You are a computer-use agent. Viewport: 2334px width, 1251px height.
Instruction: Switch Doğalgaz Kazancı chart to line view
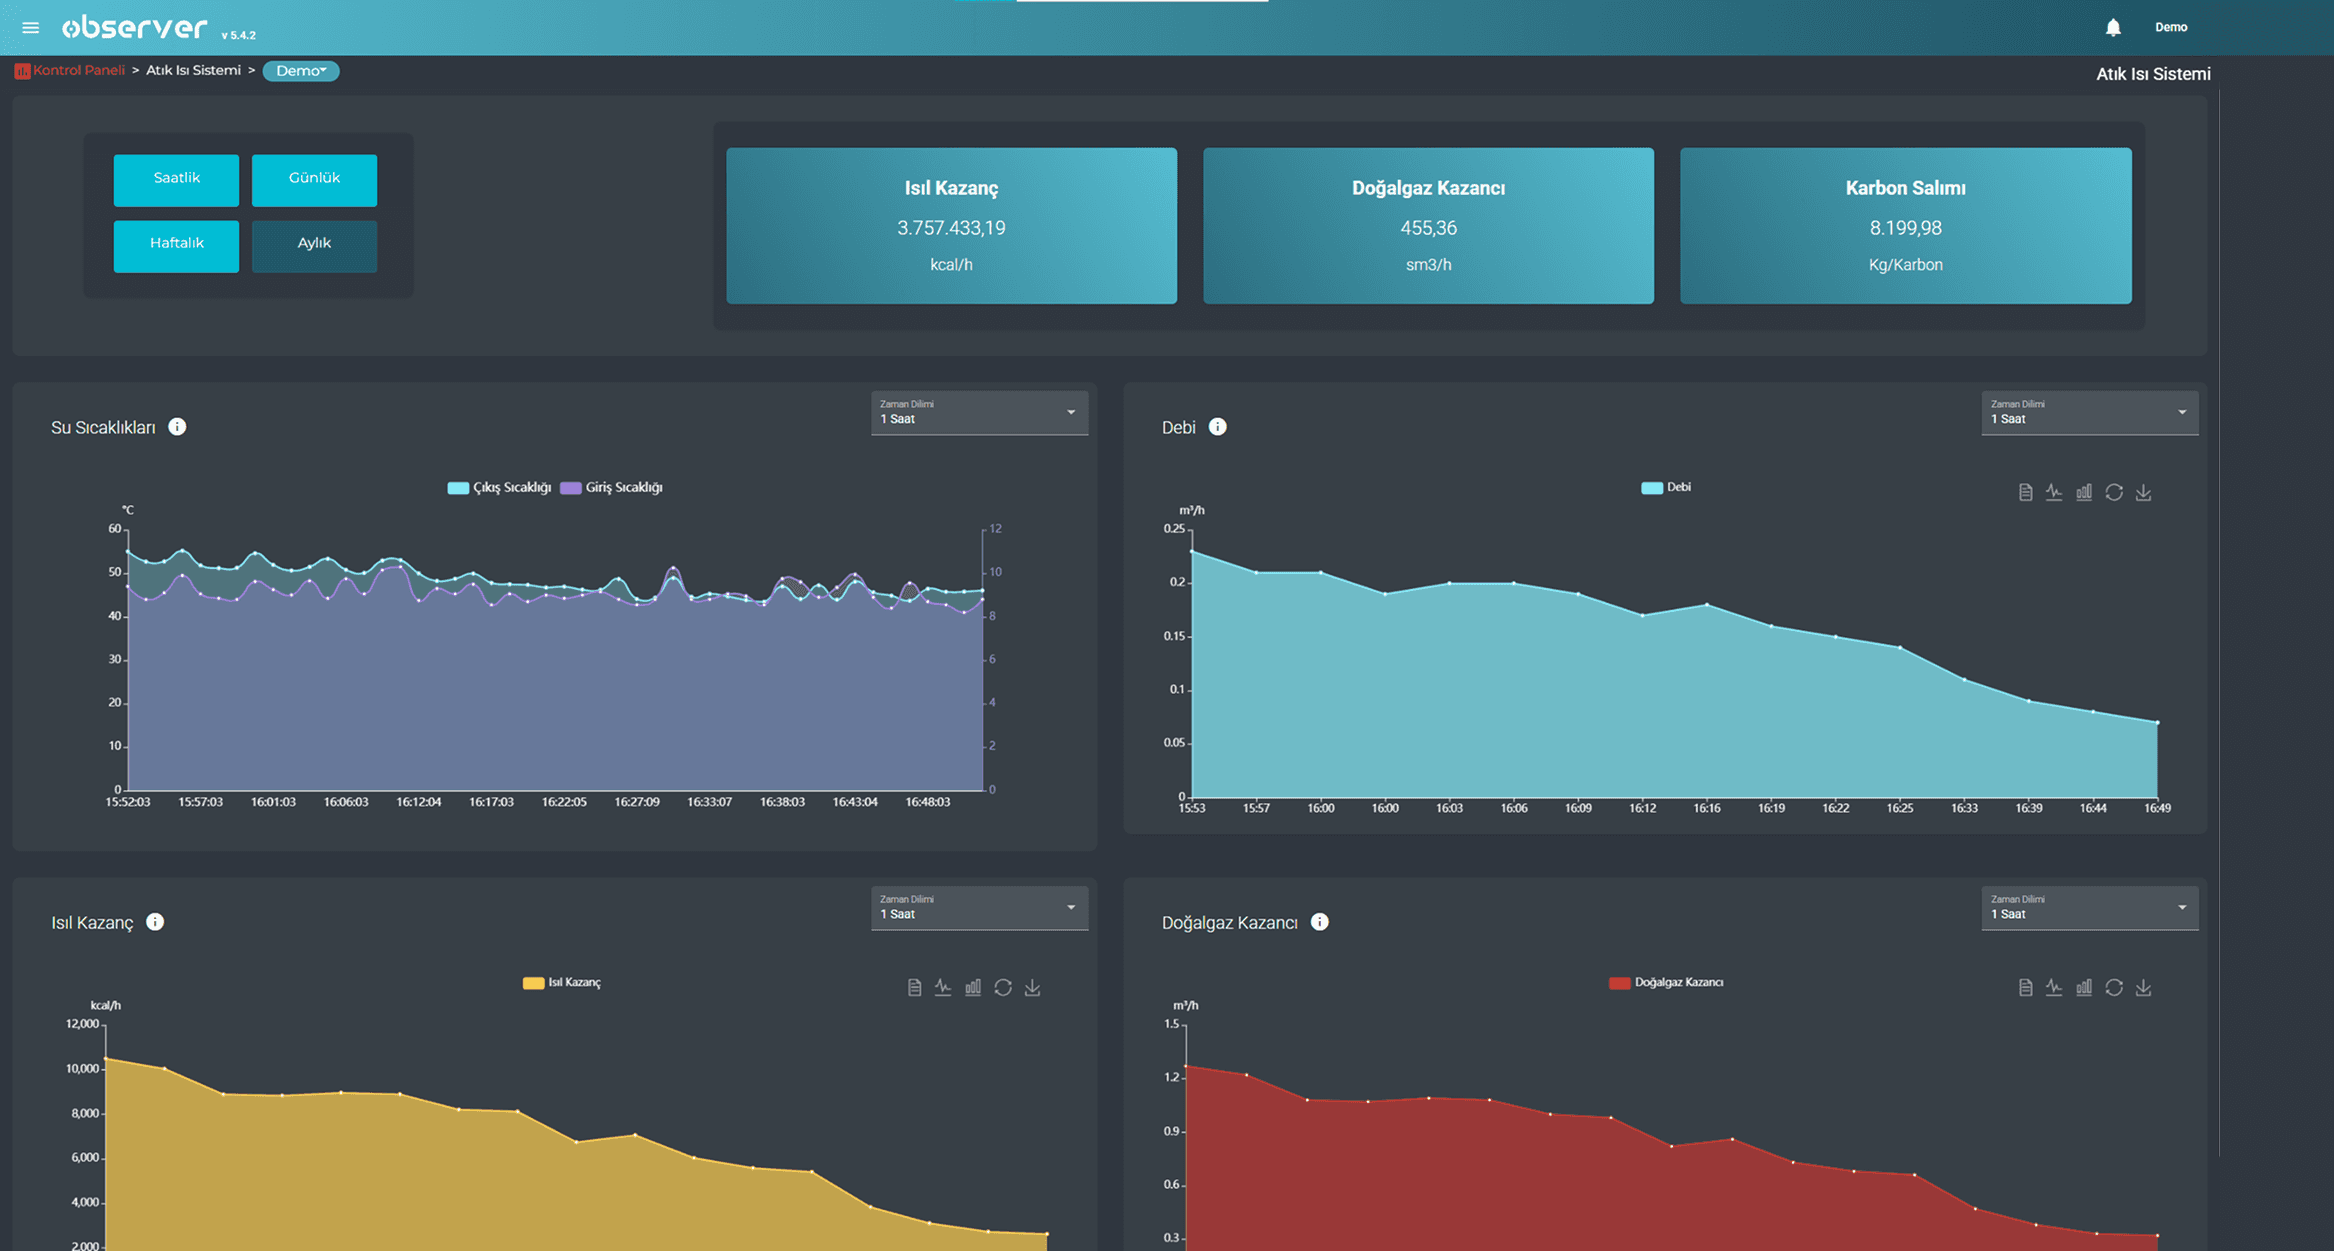2054,988
